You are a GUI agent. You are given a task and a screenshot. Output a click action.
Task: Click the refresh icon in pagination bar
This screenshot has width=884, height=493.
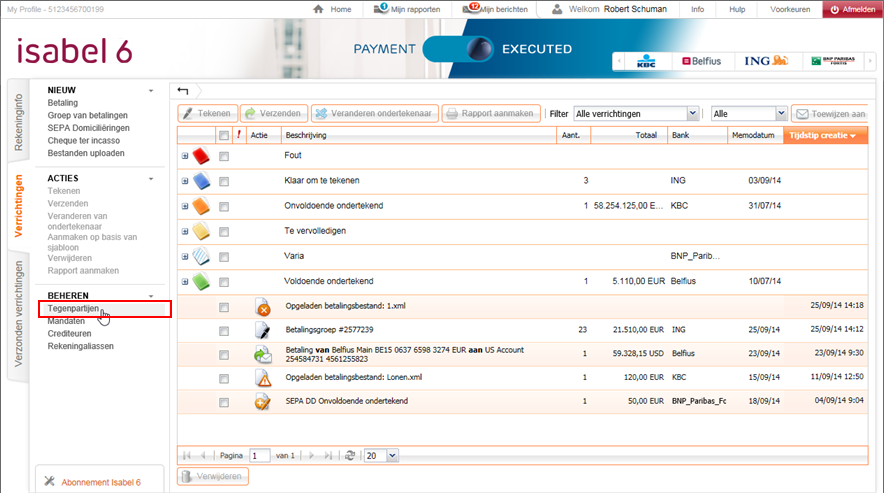coord(350,455)
